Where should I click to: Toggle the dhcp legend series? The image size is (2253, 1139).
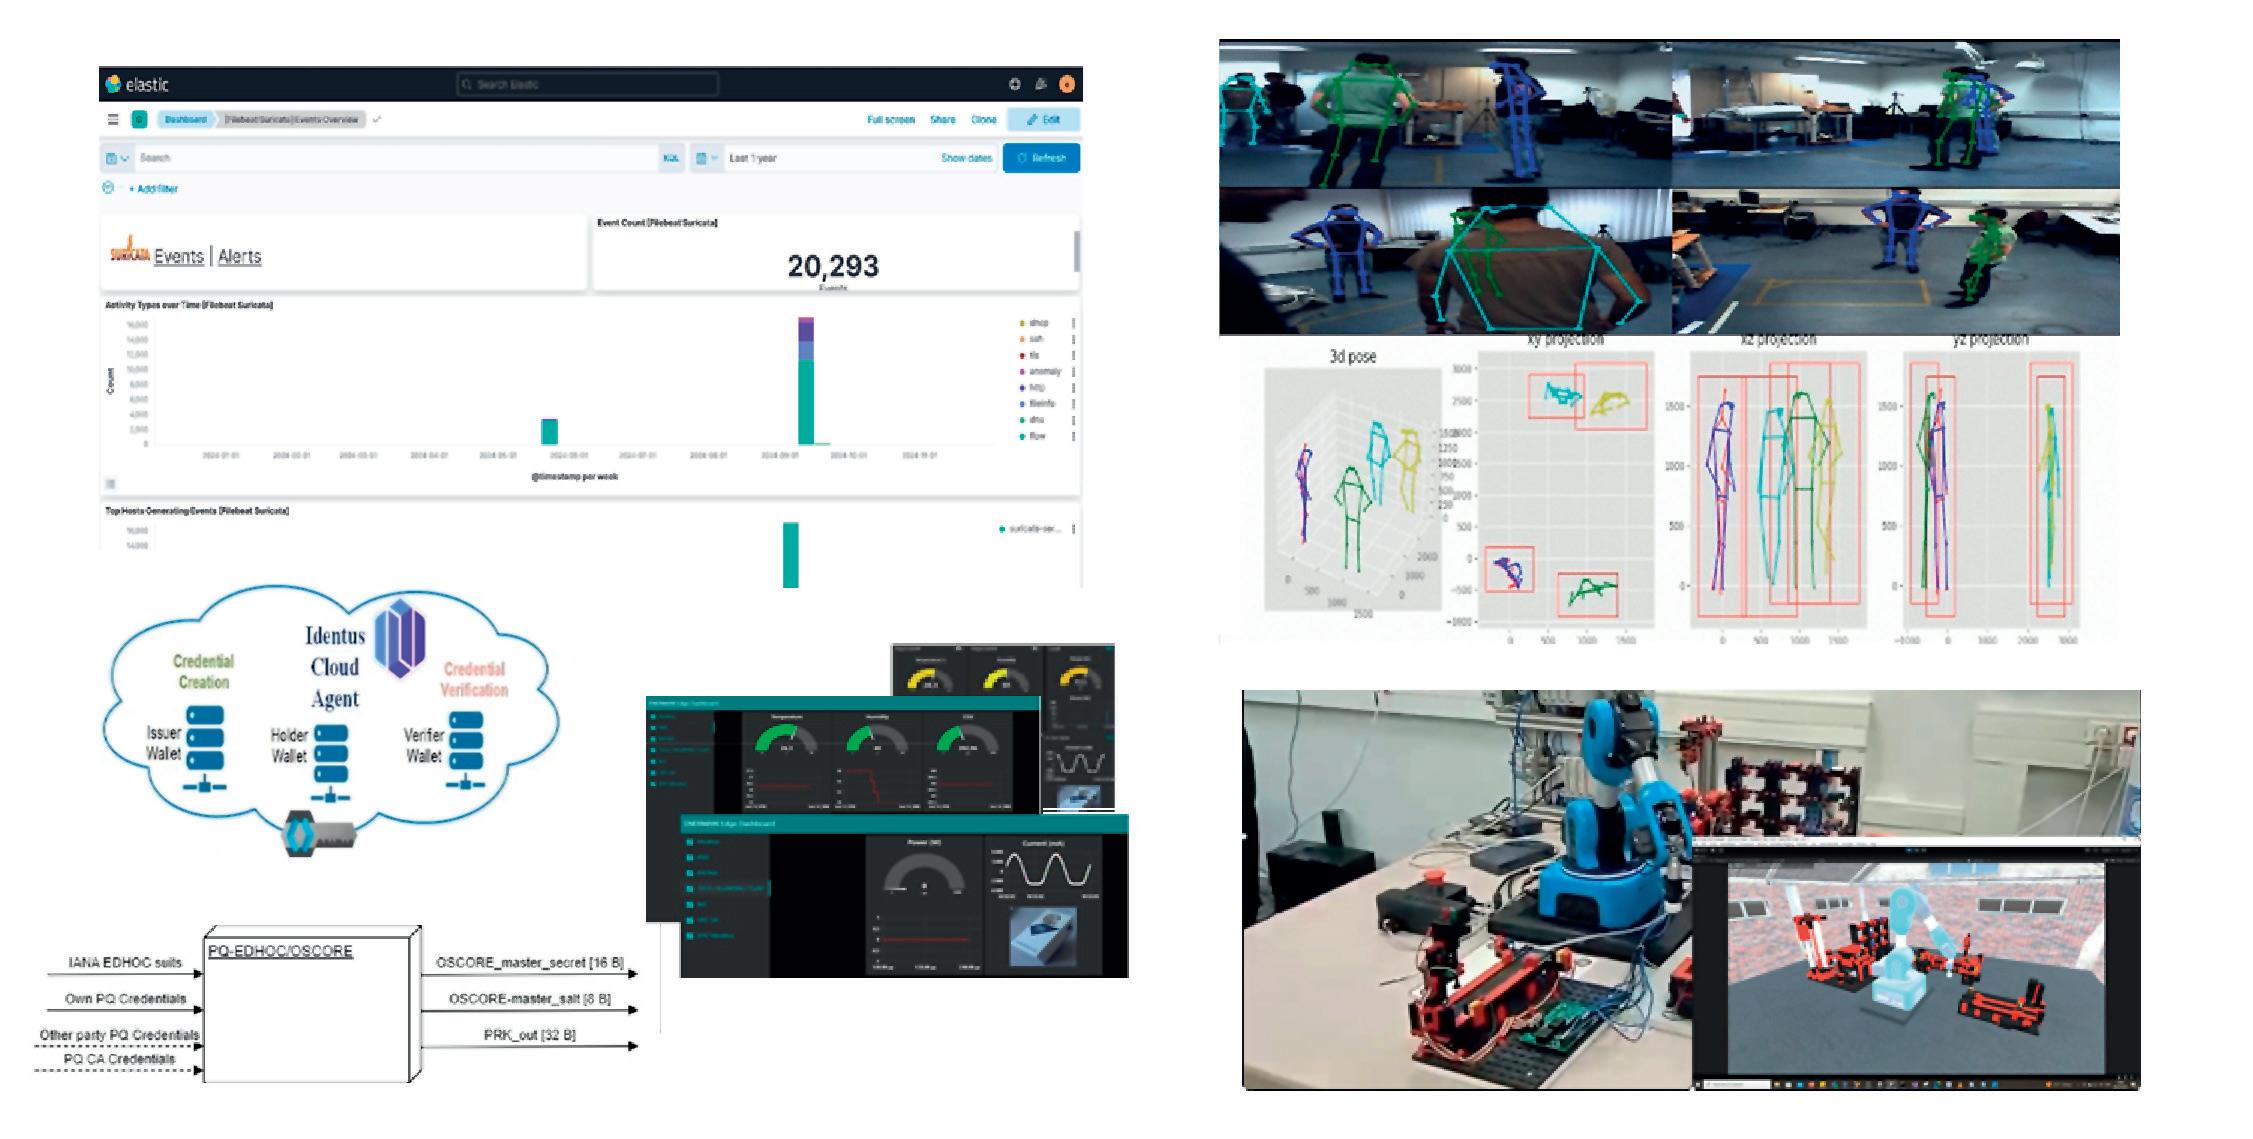1039,323
